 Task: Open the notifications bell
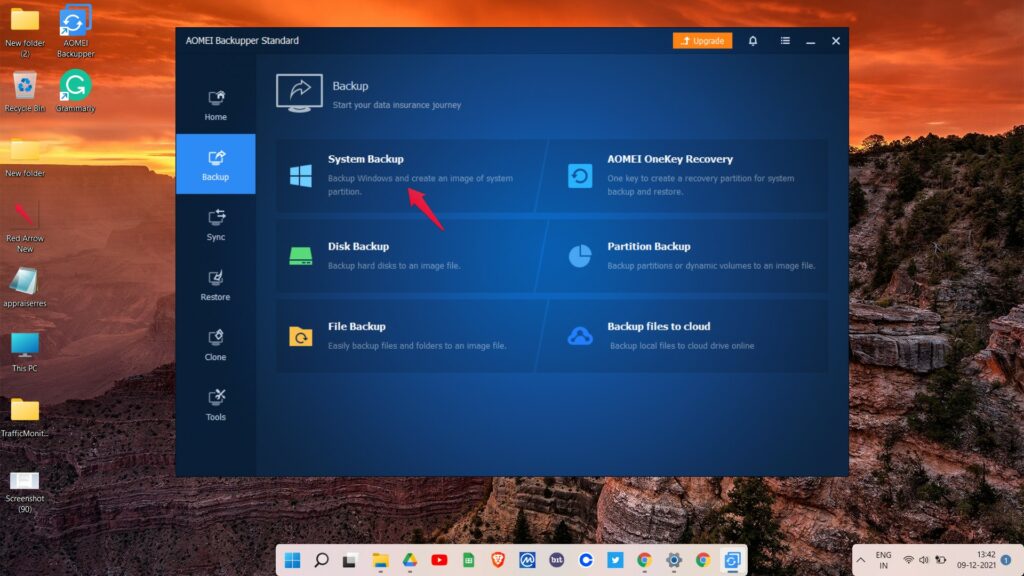(x=753, y=40)
